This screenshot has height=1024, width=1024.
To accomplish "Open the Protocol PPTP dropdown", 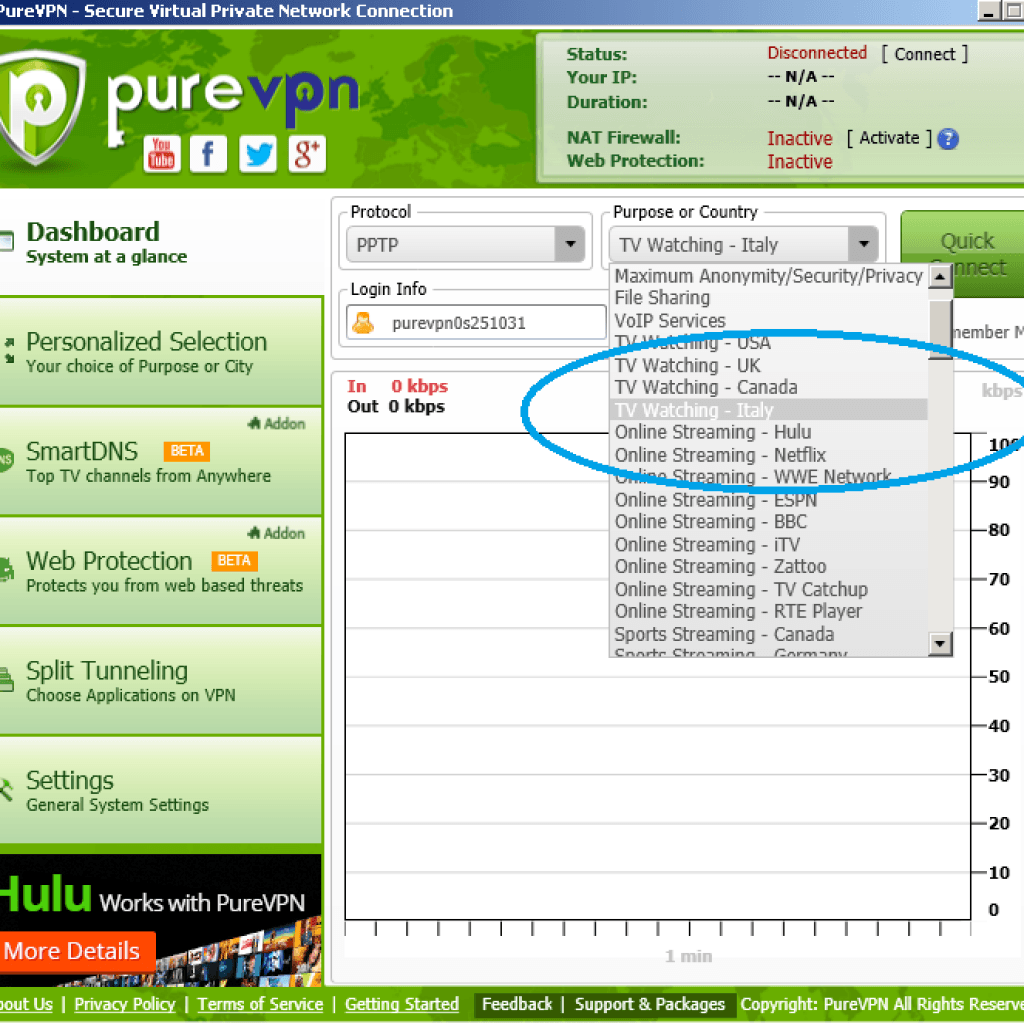I will pyautogui.click(x=466, y=244).
